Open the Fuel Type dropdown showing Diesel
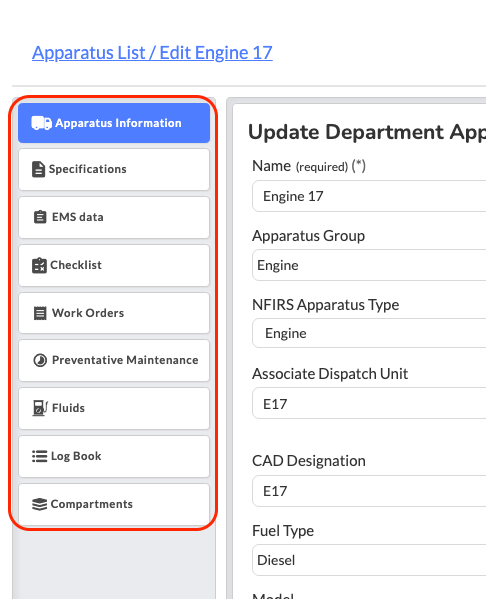This screenshot has height=599, width=486. (369, 560)
